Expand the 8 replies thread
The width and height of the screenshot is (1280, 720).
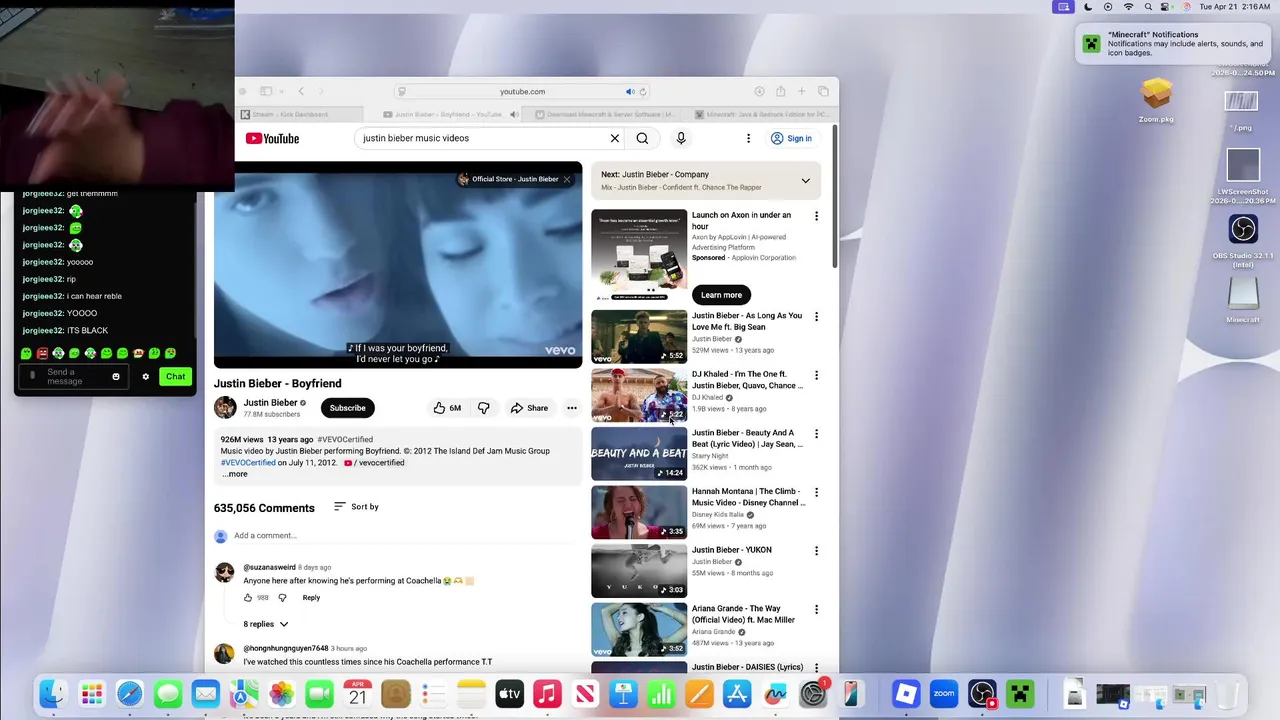pos(266,624)
